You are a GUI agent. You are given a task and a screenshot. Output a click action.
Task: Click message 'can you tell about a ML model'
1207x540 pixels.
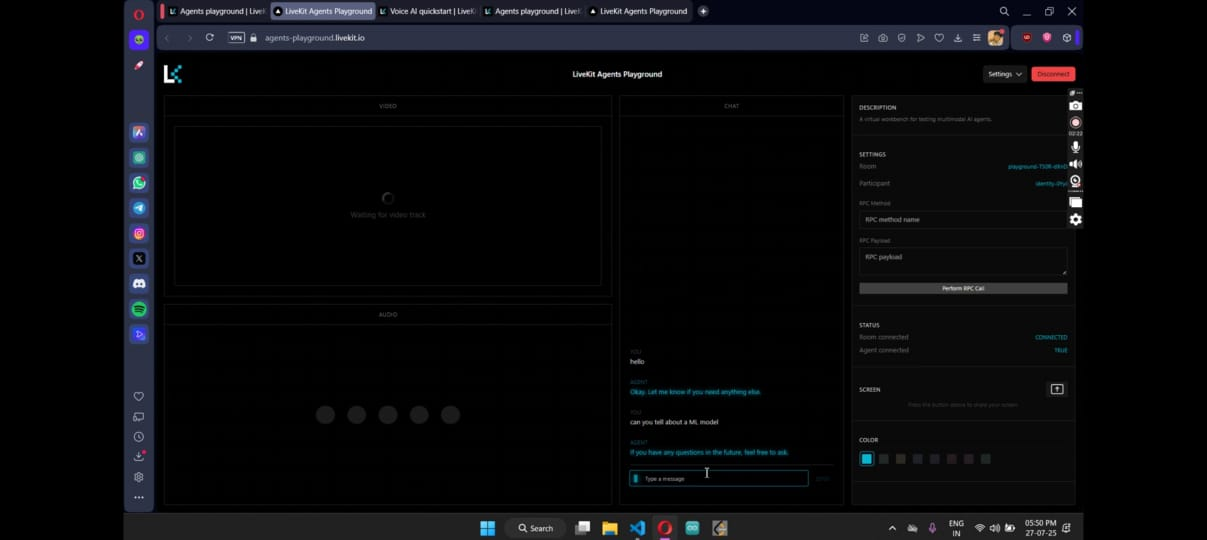point(674,422)
